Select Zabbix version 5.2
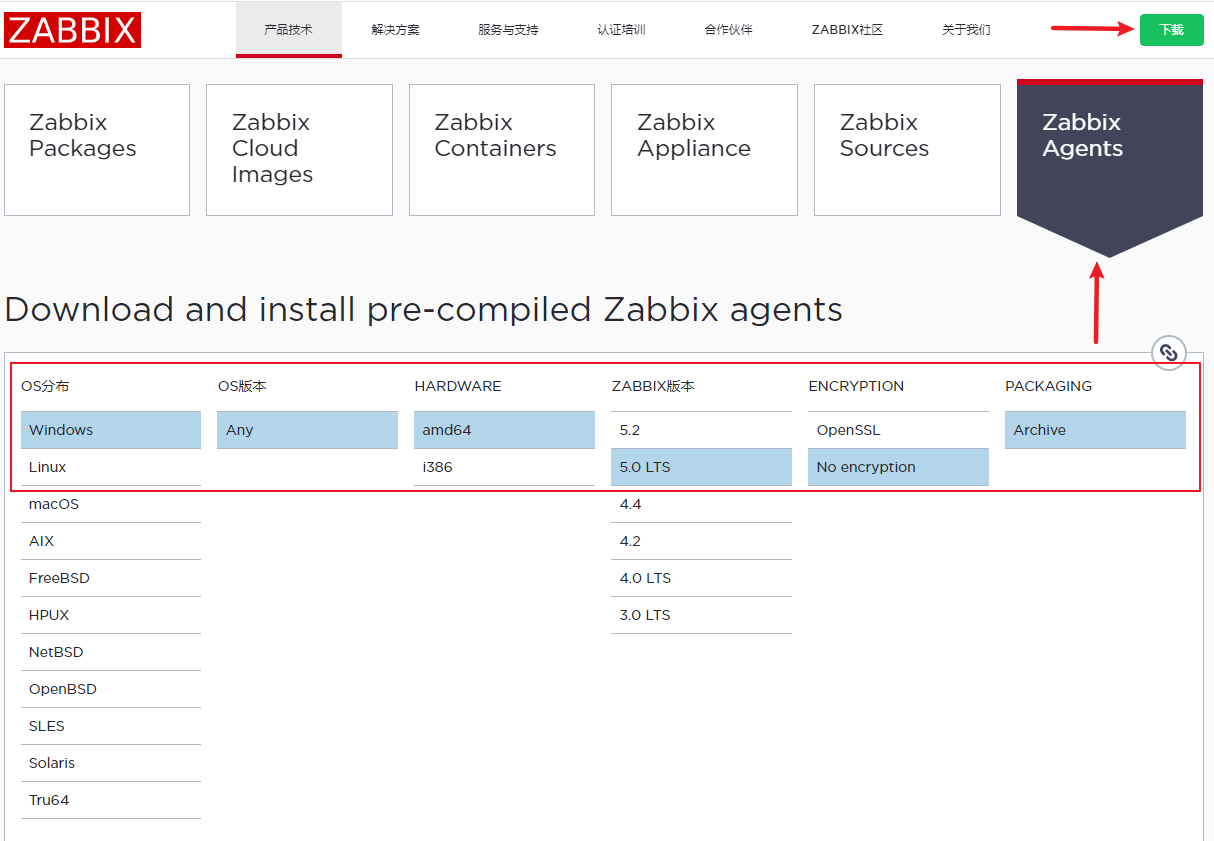 700,430
